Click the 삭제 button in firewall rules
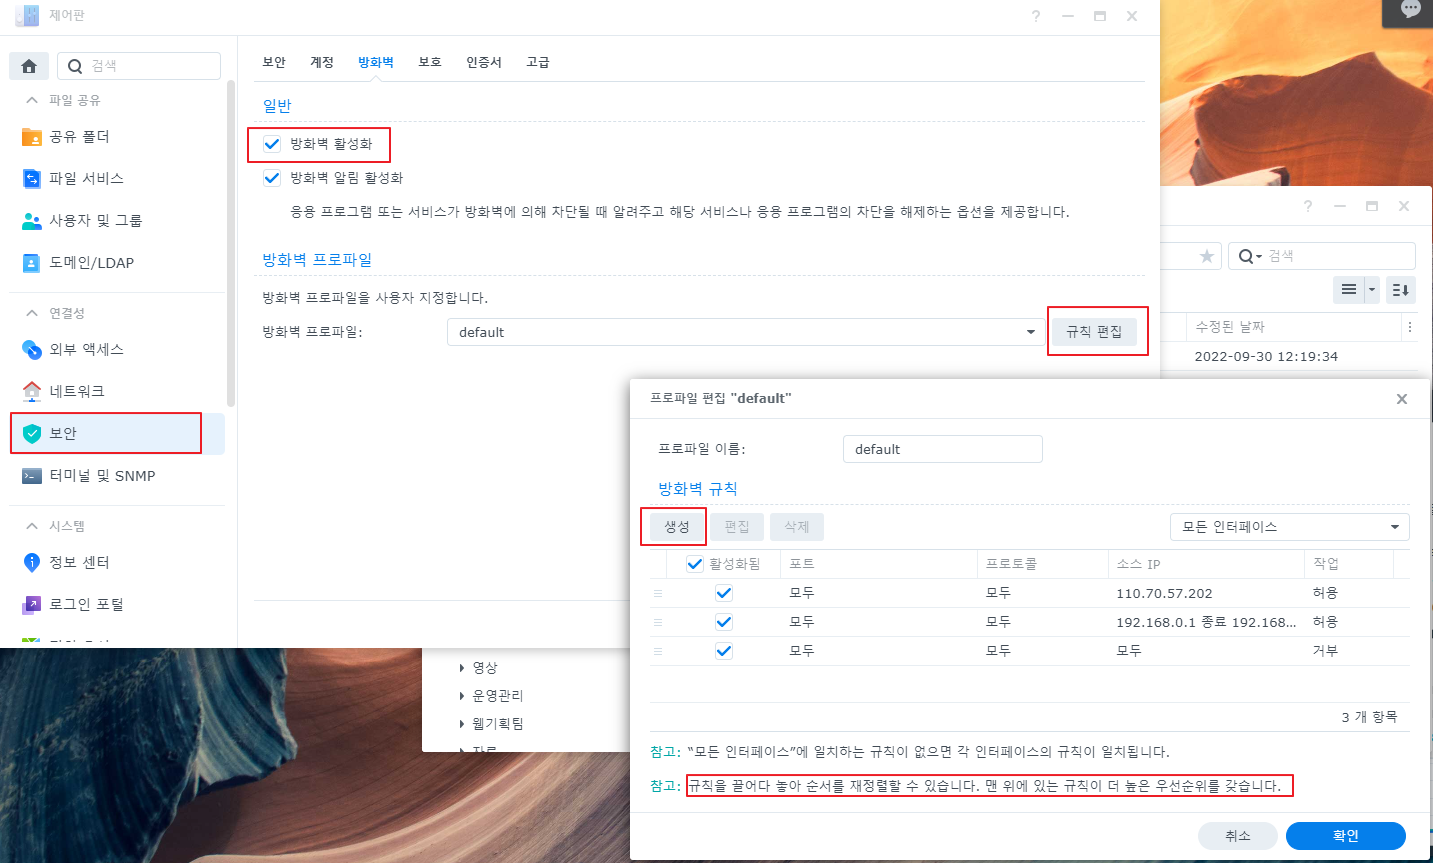Image resolution: width=1433 pixels, height=863 pixels. click(x=797, y=527)
